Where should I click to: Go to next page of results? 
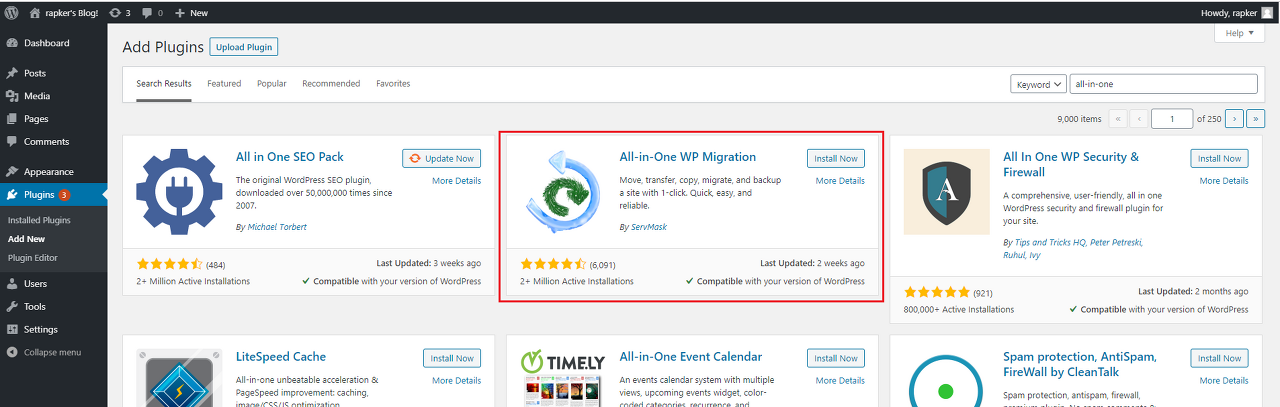point(1235,119)
